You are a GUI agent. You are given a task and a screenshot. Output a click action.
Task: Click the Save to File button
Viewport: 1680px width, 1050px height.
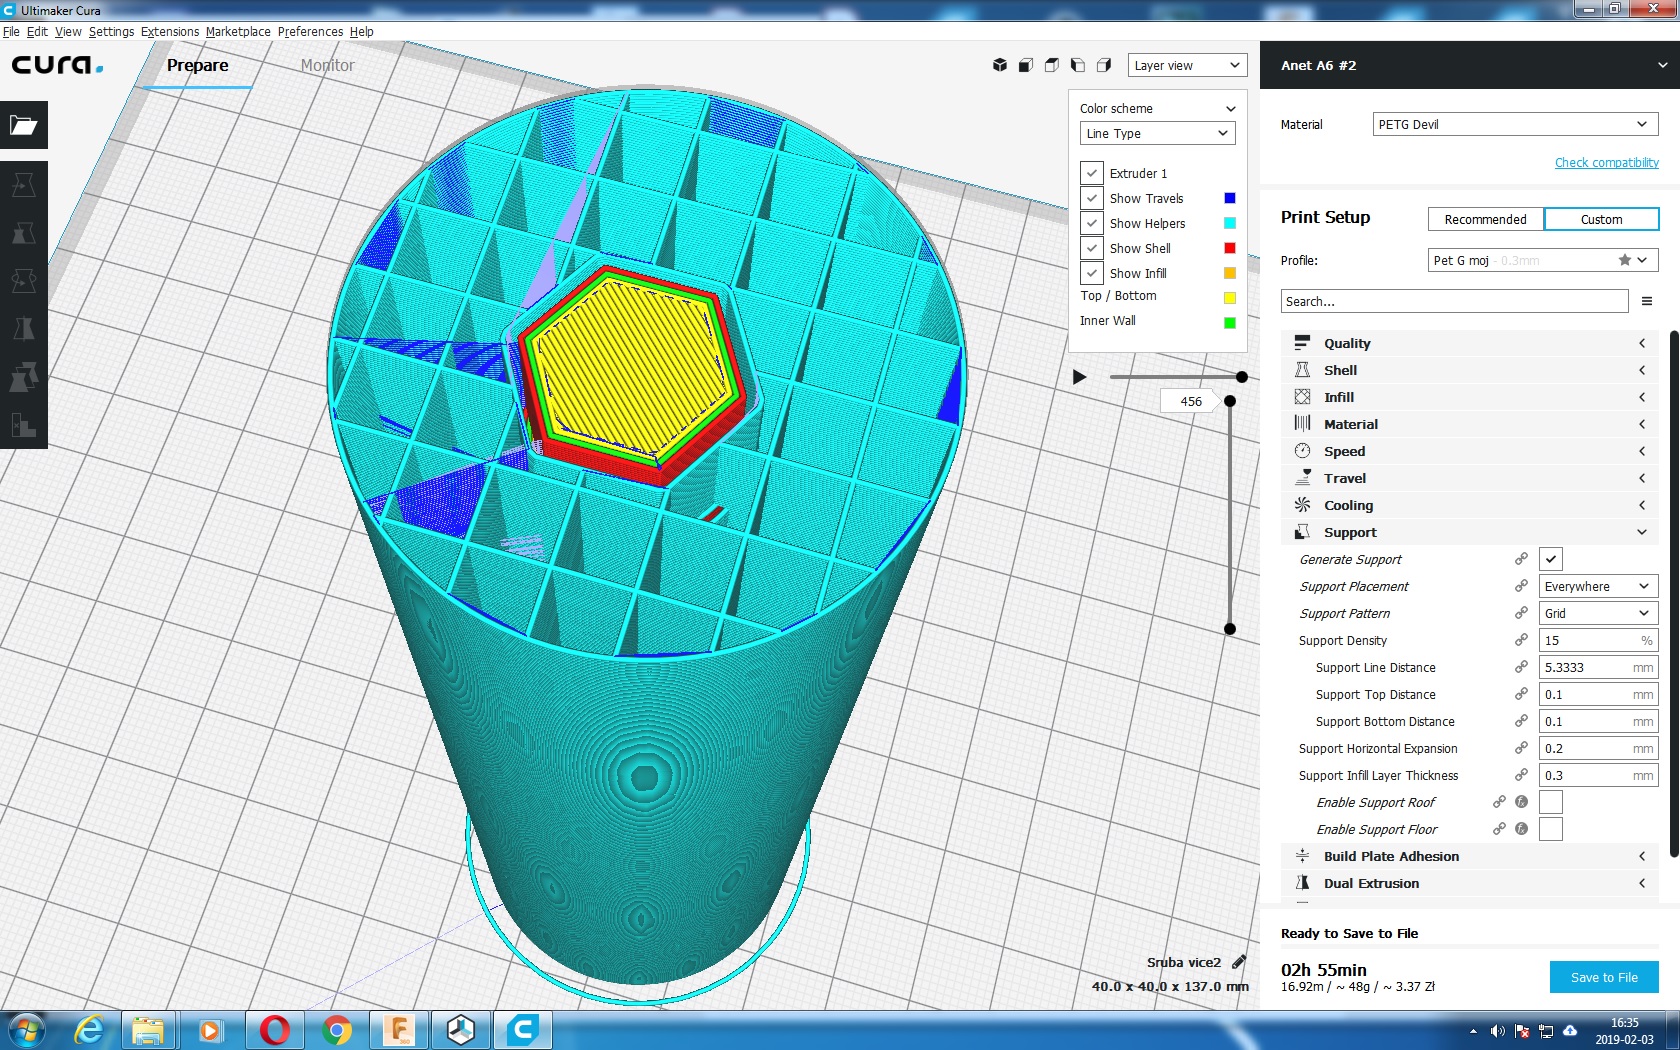pos(1604,977)
